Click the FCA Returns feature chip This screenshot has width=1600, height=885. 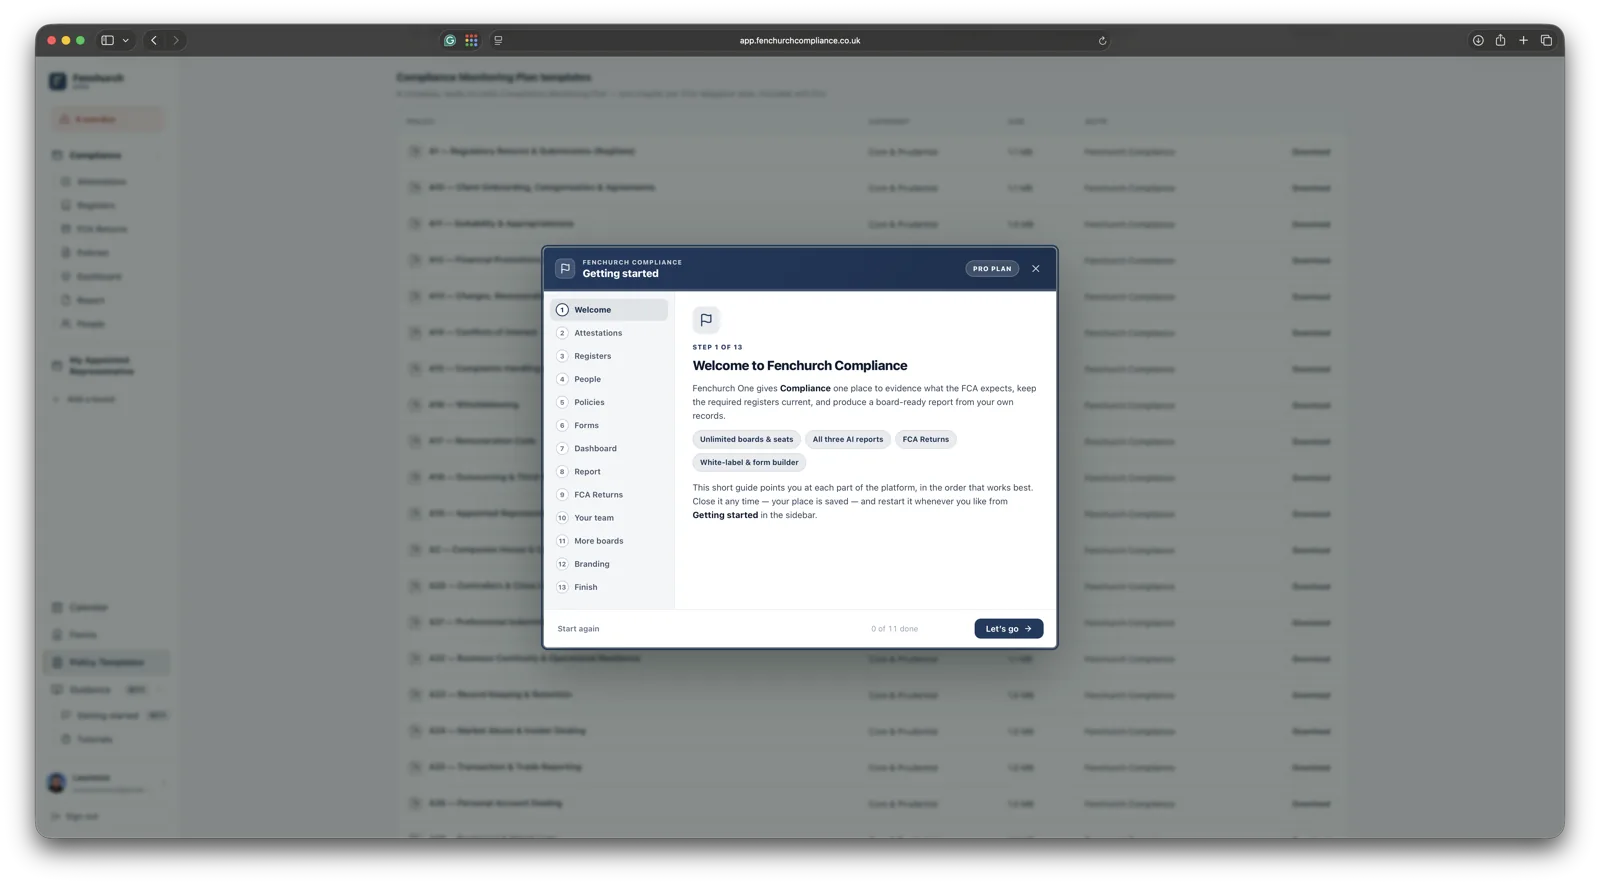[926, 439]
